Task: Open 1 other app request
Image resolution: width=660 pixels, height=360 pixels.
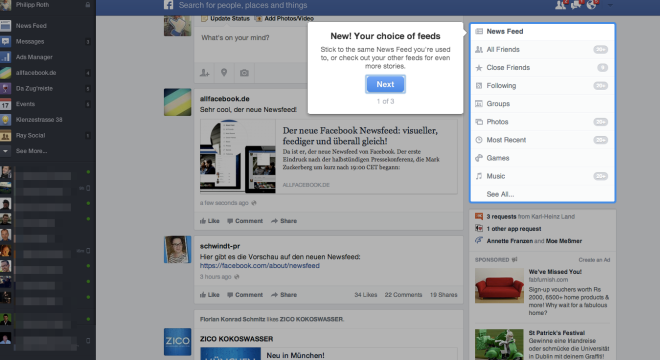Action: (x=514, y=229)
